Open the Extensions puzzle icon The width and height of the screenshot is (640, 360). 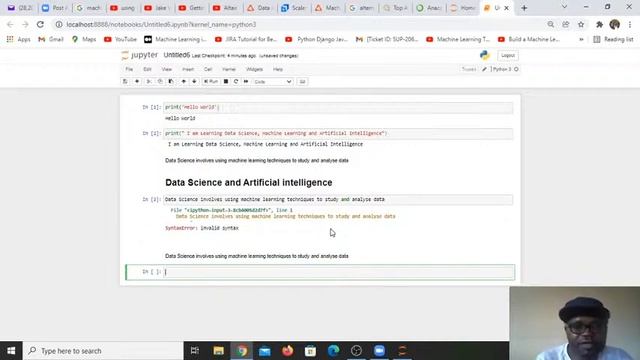tap(599, 24)
